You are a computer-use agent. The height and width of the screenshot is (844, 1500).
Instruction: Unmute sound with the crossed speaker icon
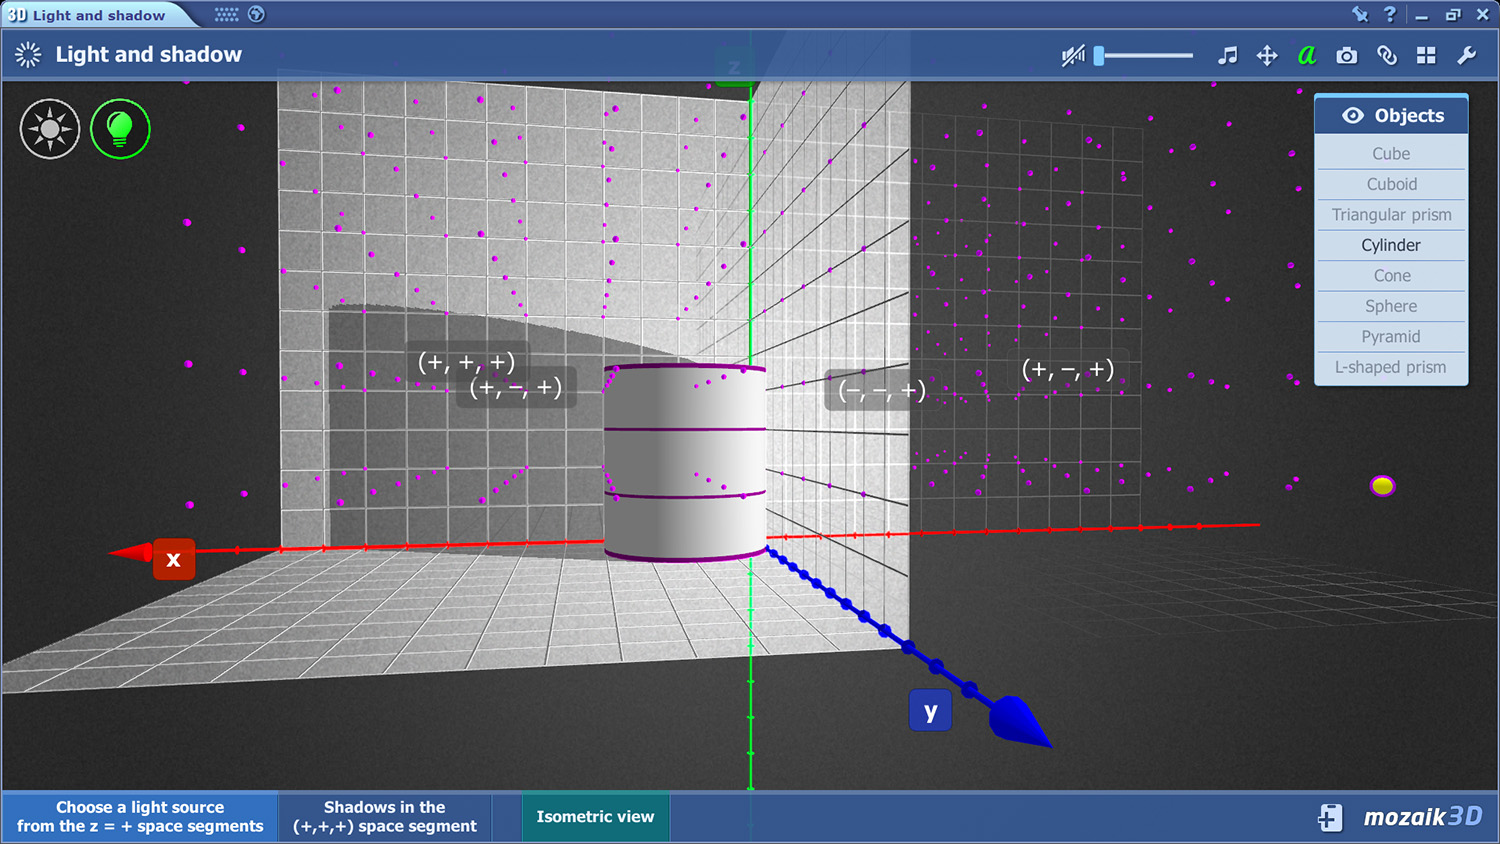point(1072,56)
